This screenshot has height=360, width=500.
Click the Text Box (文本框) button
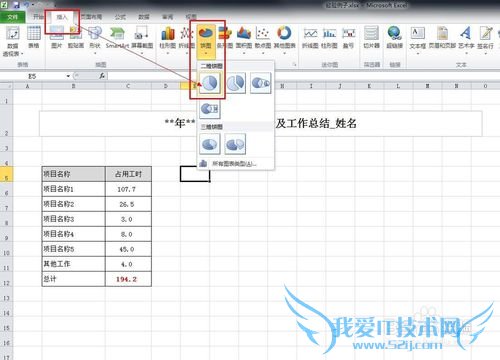[418, 39]
